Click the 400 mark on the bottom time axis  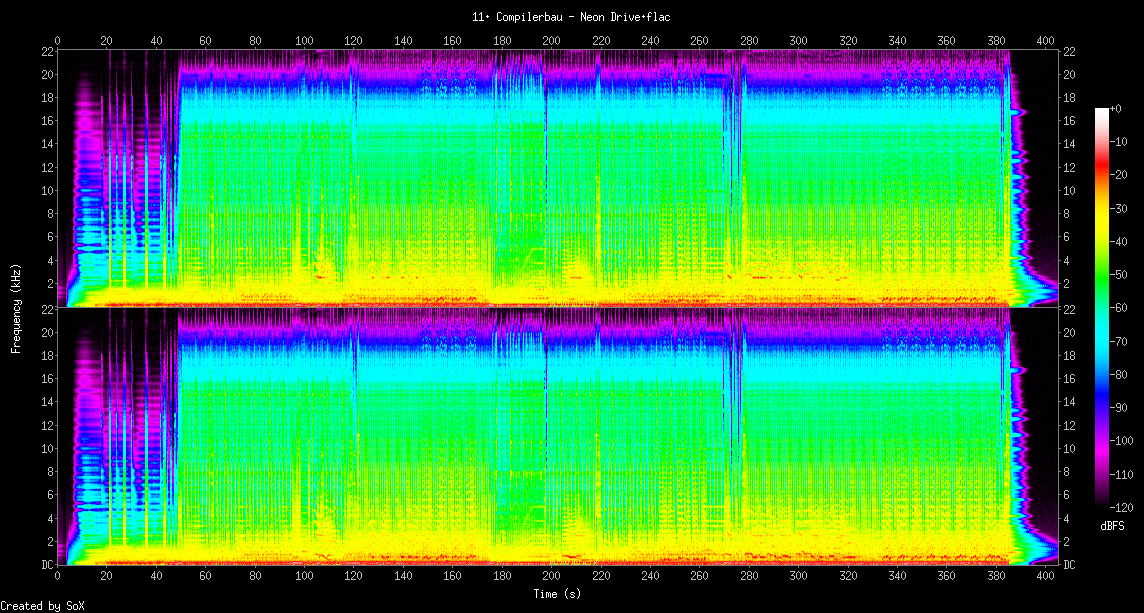click(x=1046, y=576)
